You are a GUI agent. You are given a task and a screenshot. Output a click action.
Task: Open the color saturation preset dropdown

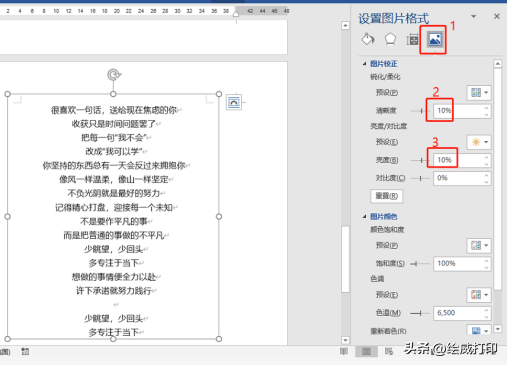click(x=479, y=245)
